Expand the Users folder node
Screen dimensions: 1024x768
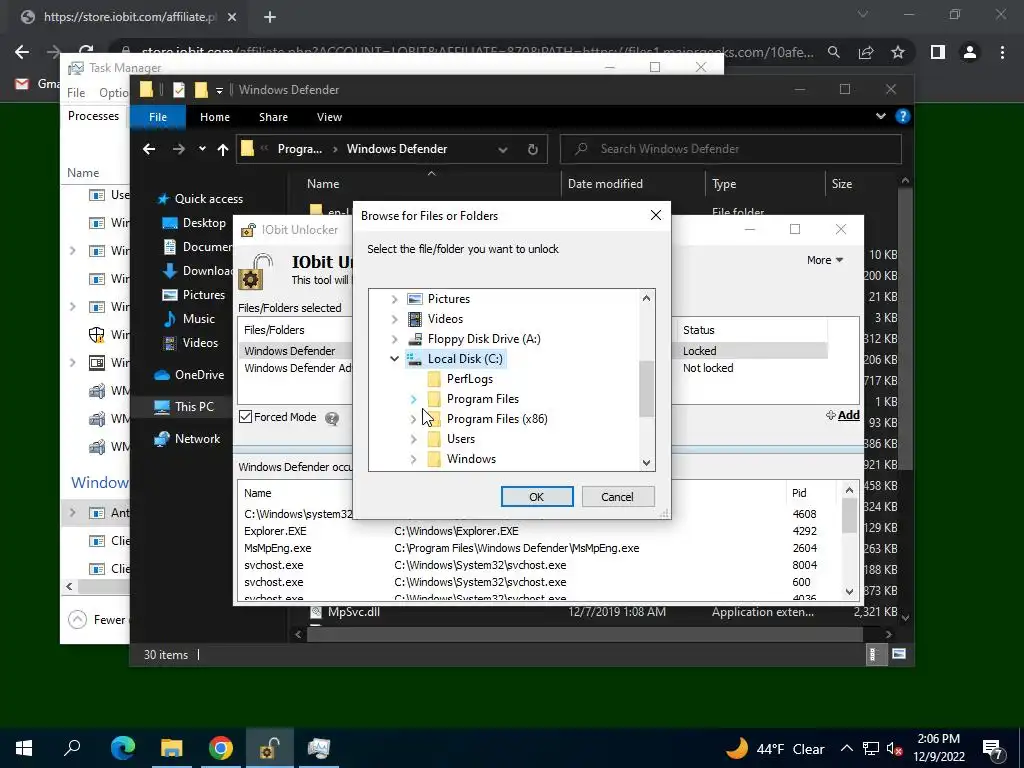(x=413, y=440)
